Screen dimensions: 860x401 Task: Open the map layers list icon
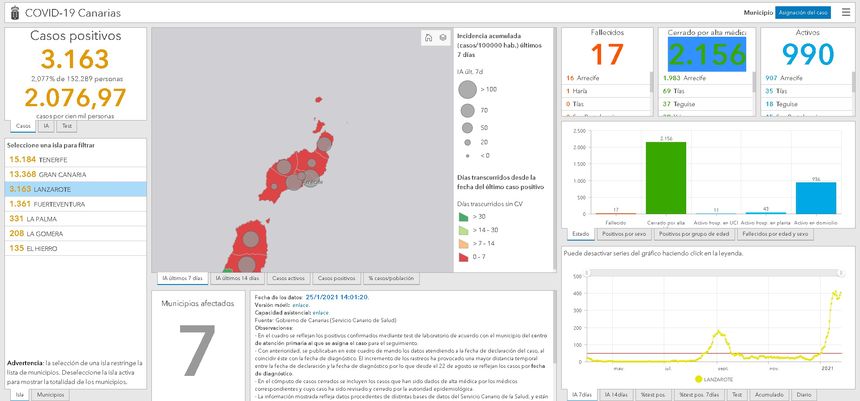(443, 38)
